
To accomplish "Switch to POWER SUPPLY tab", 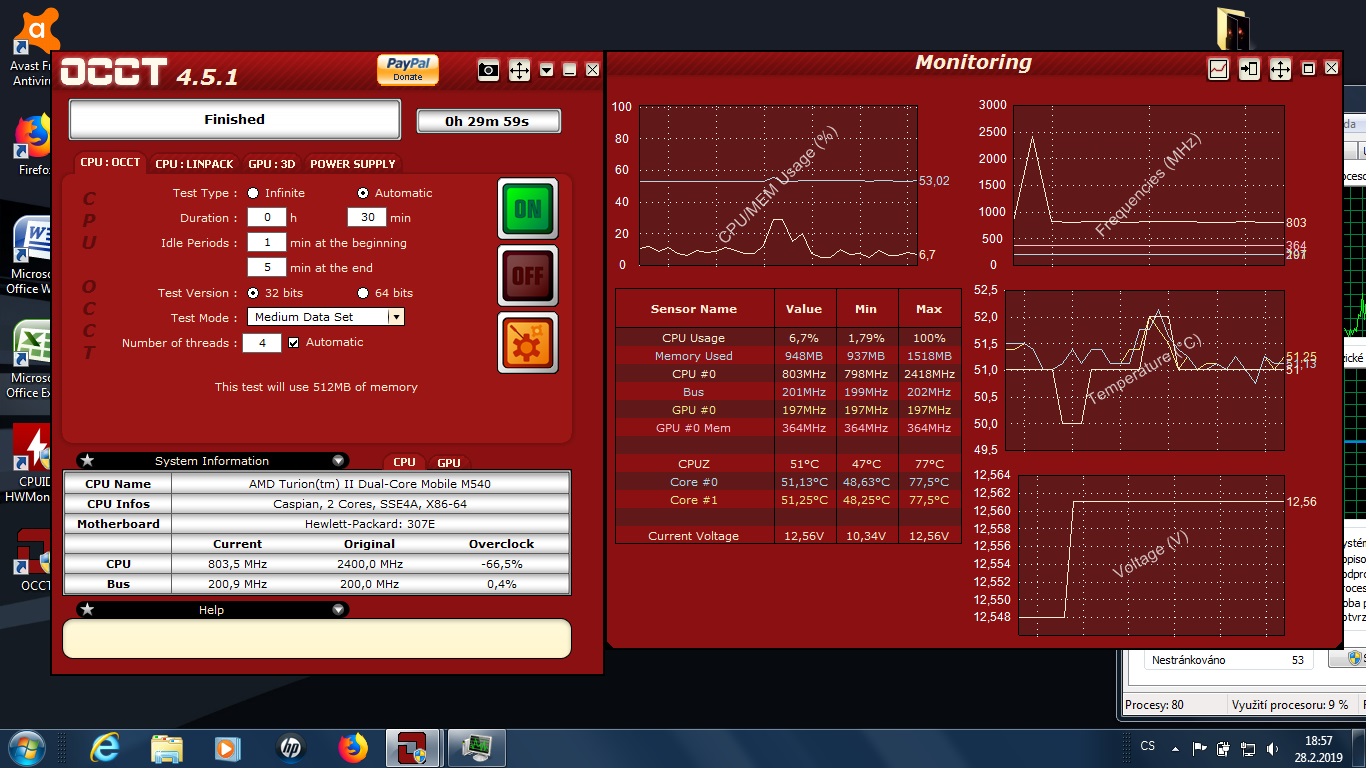I will click(353, 164).
